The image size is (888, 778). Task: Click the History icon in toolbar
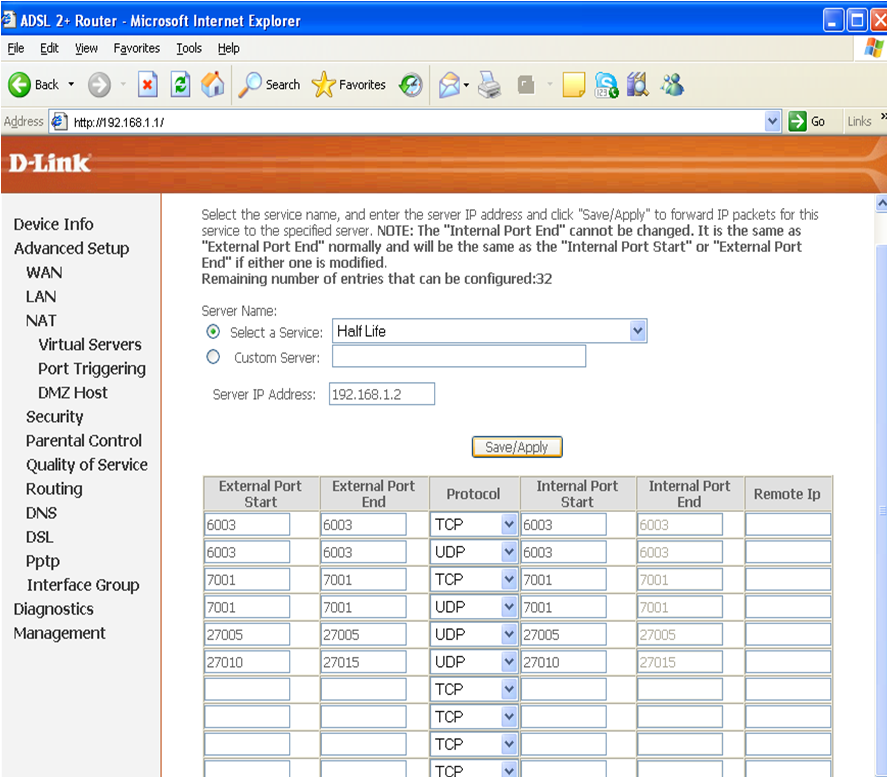411,85
